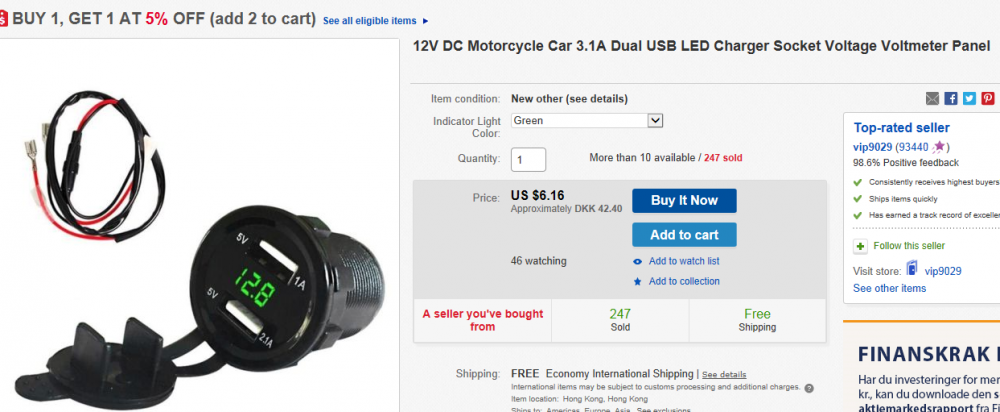
Task: Click the Buy It Now button
Action: pyautogui.click(x=684, y=200)
